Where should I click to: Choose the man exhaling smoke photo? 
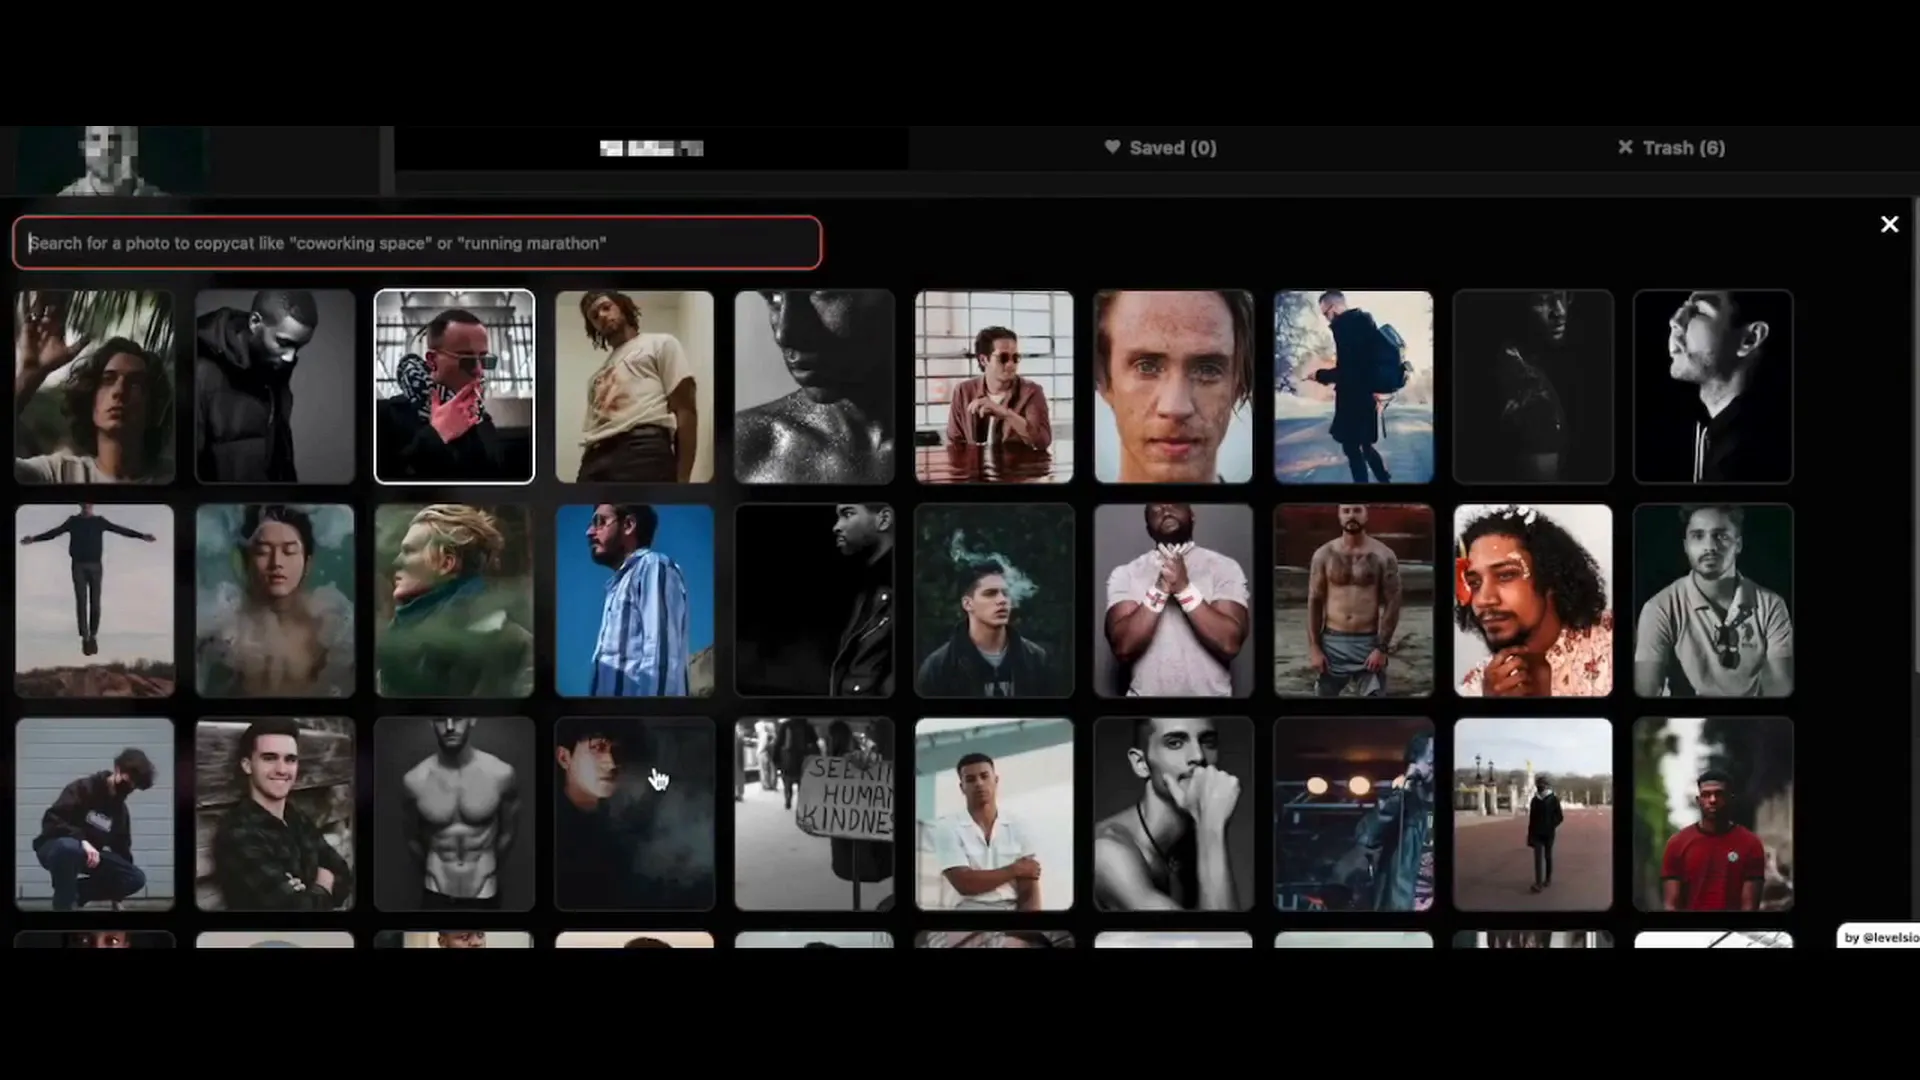pyautogui.click(x=993, y=600)
